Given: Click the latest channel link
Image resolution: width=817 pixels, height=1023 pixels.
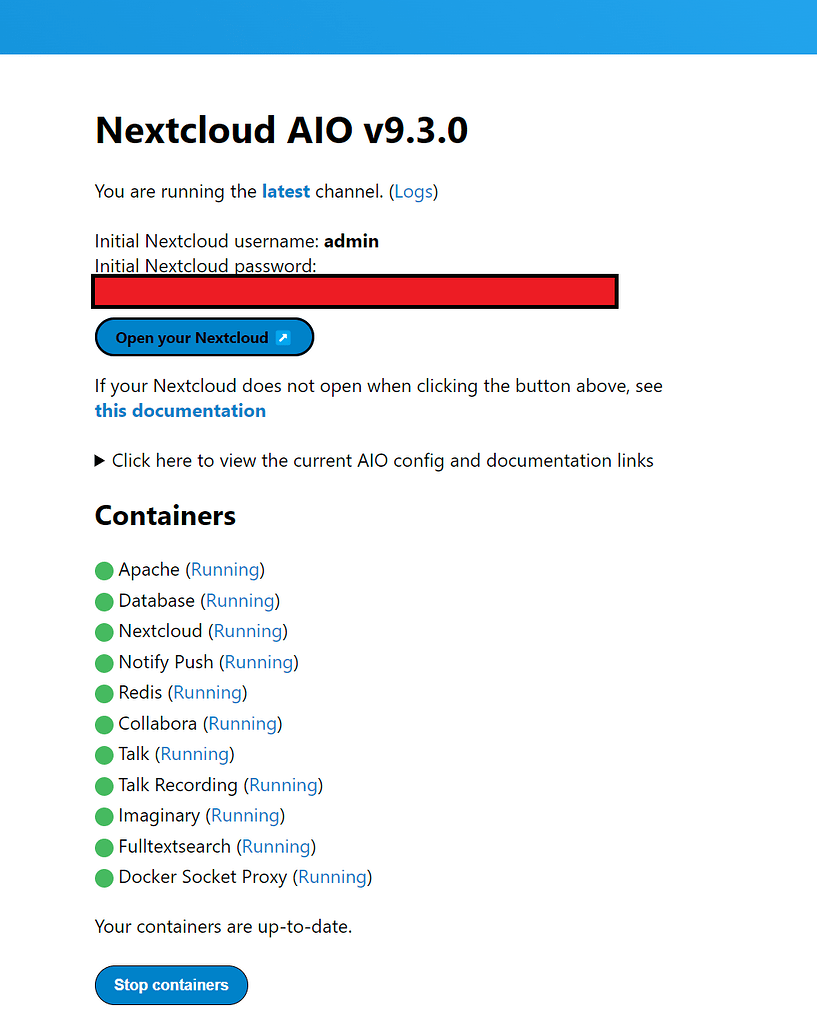Looking at the screenshot, I should coord(286,191).
